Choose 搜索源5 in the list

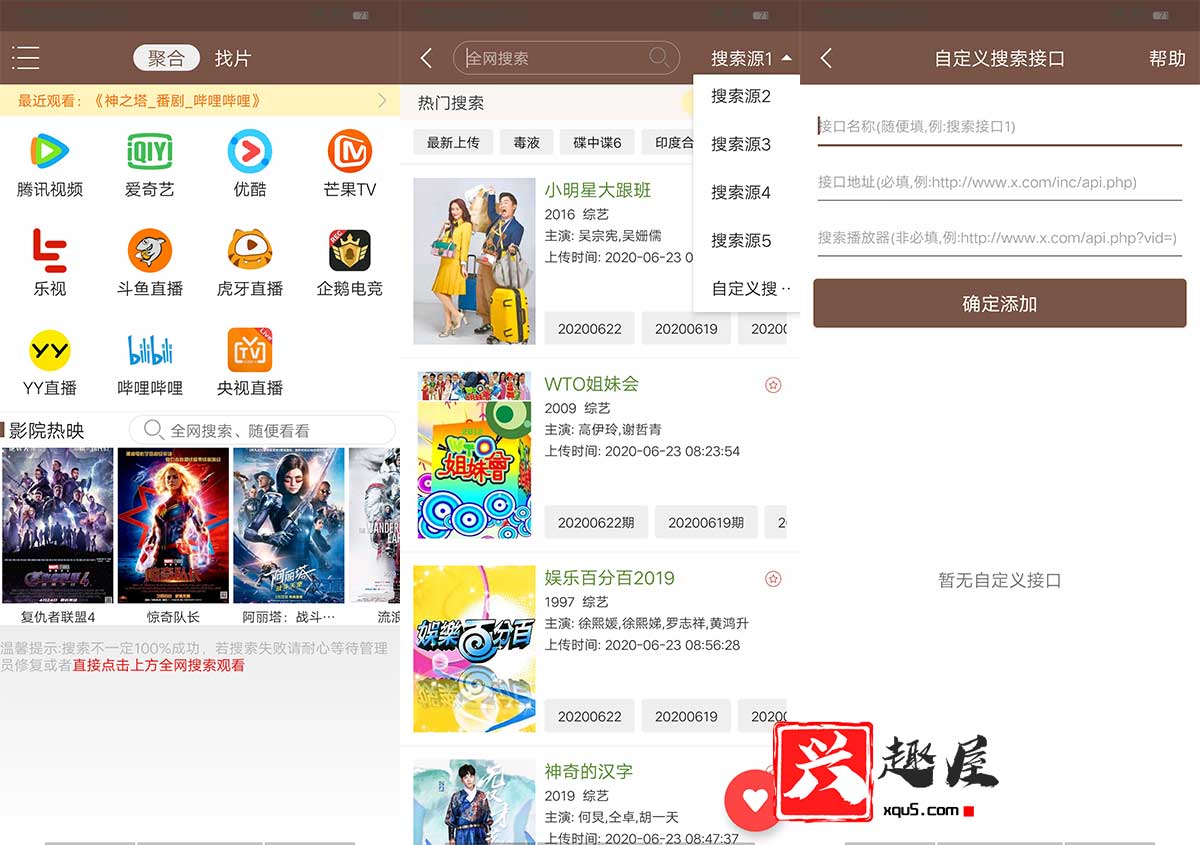(741, 240)
